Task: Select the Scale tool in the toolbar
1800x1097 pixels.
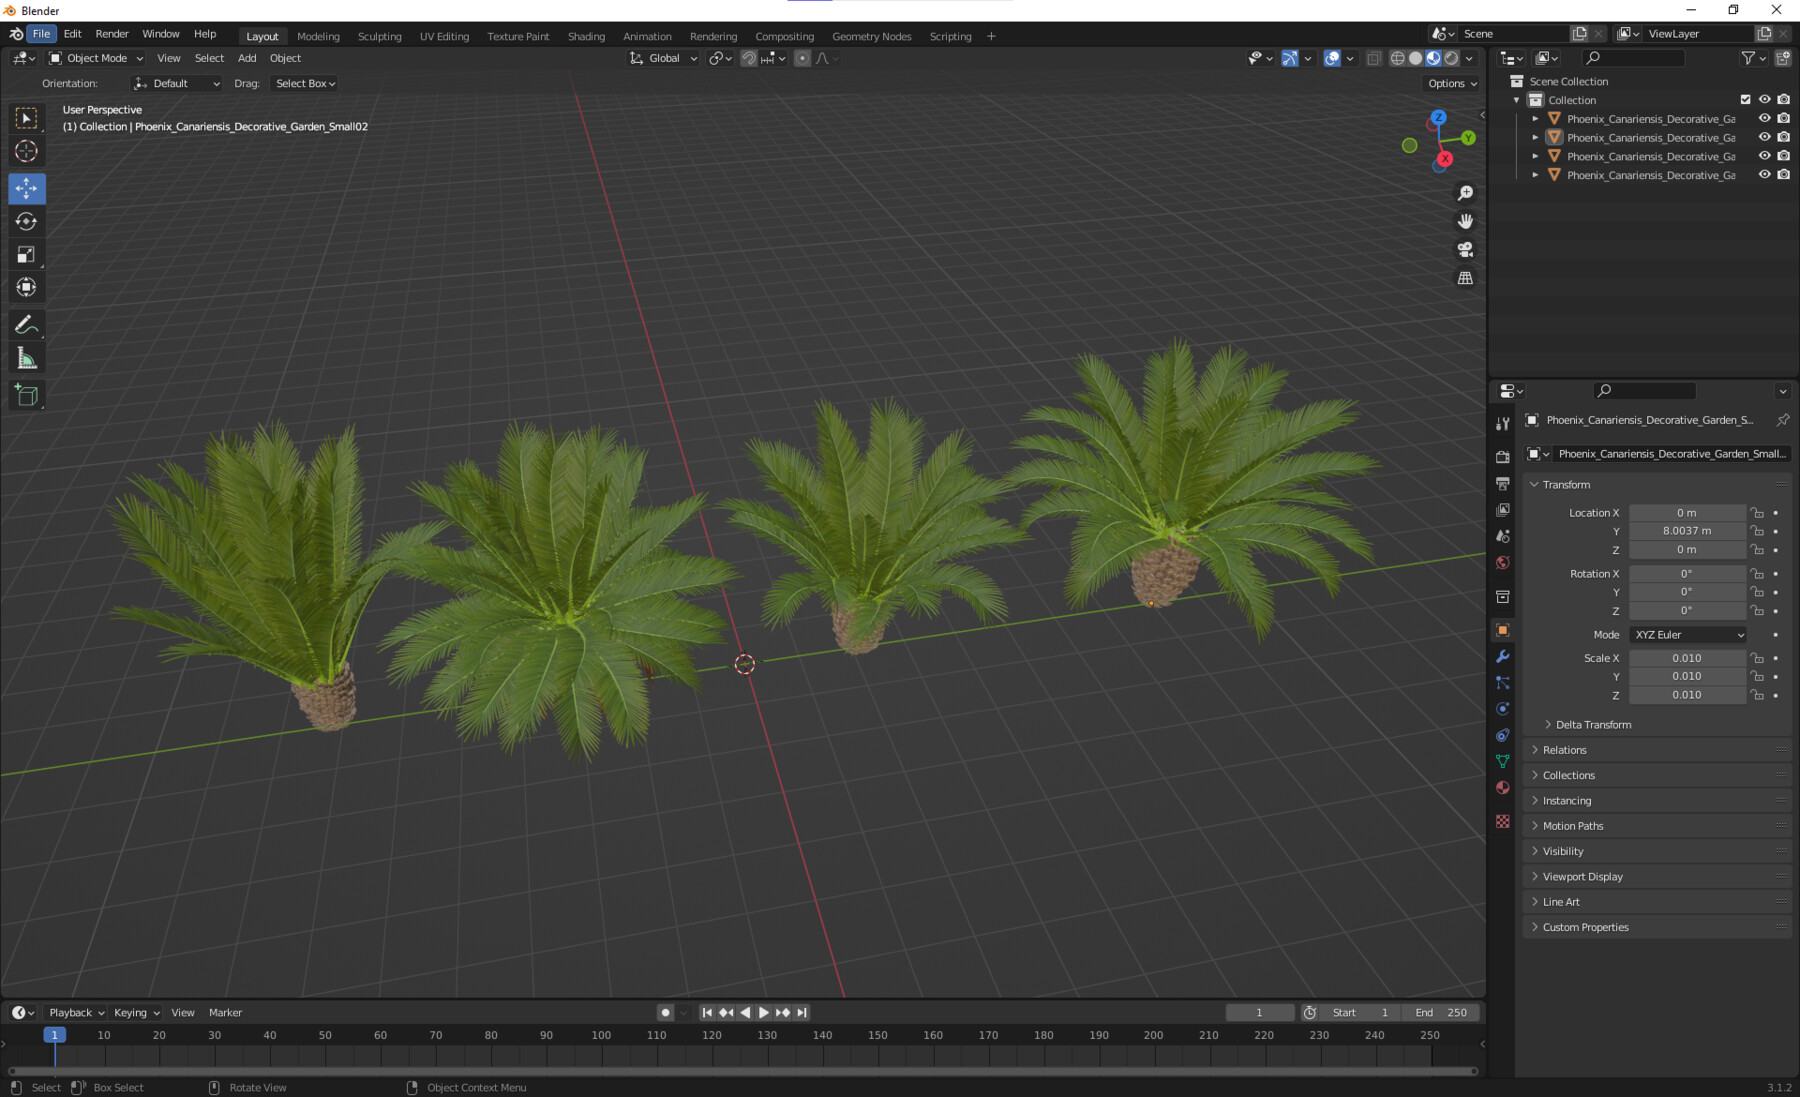Action: click(27, 255)
